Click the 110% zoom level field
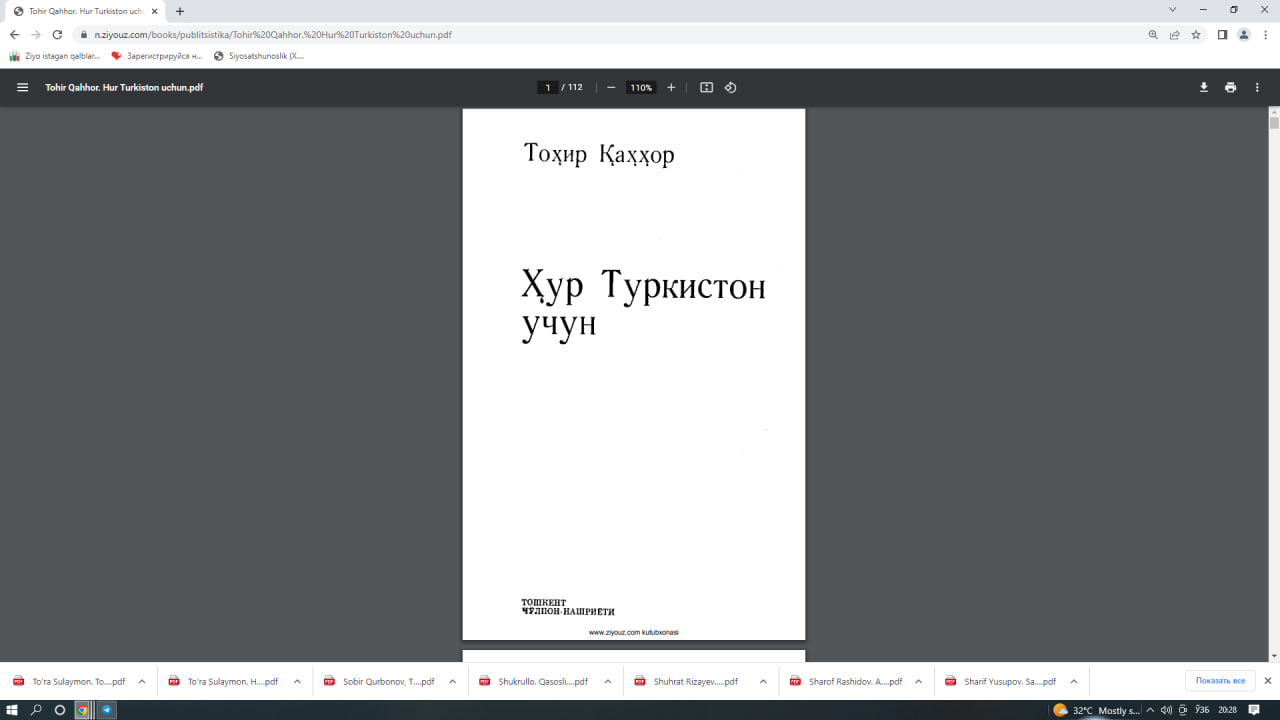 tap(641, 87)
